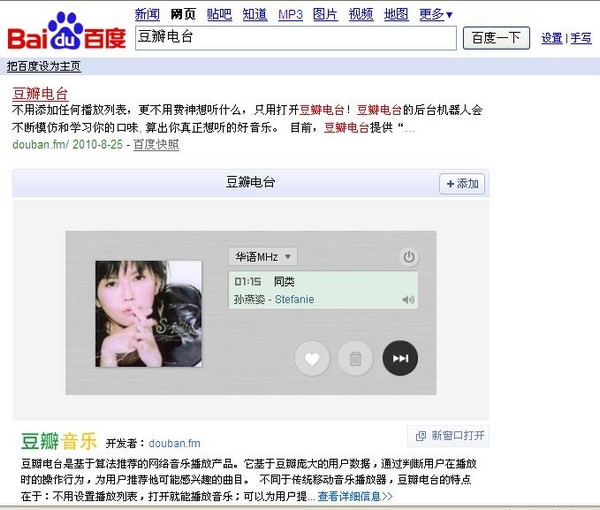This screenshot has height=510, width=600.
Task: Add the app with +添加 button
Action: [x=462, y=184]
